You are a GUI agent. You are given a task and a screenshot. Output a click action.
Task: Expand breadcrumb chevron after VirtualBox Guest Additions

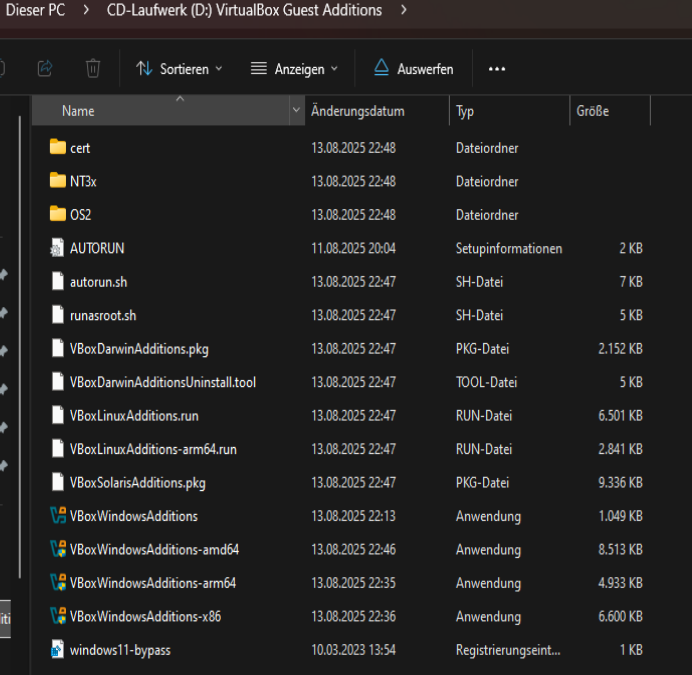403,10
